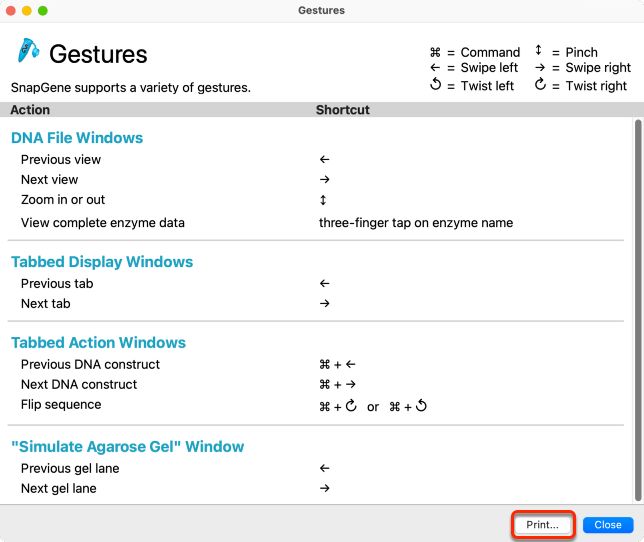This screenshot has height=542, width=644.
Task: Click the Print... button
Action: tap(543, 525)
